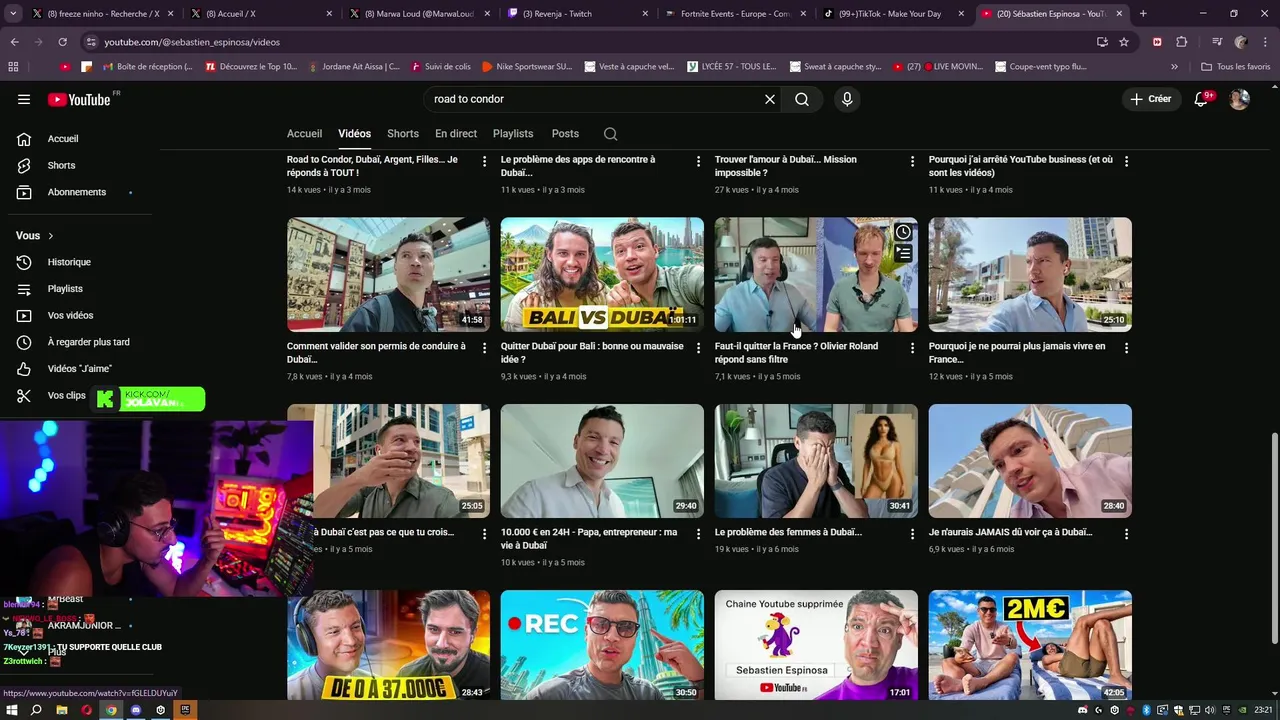Screen dimensions: 1280x720
Task: Open options for 'Je n'aurais JAMAIS dû voir ça'
Action: (x=1126, y=534)
